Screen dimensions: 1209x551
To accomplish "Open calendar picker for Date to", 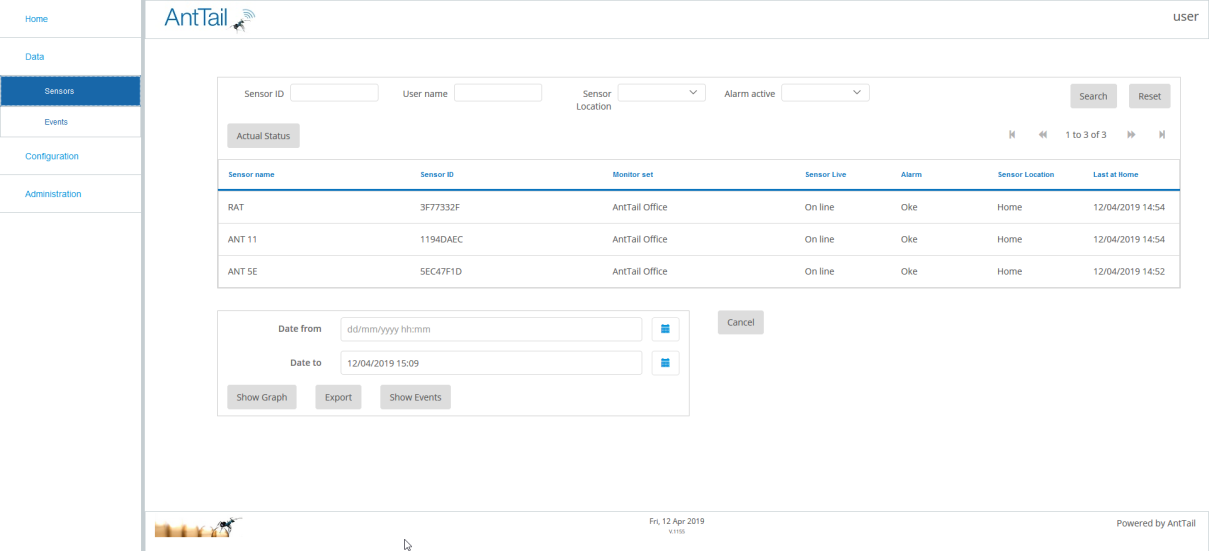I will tap(665, 362).
